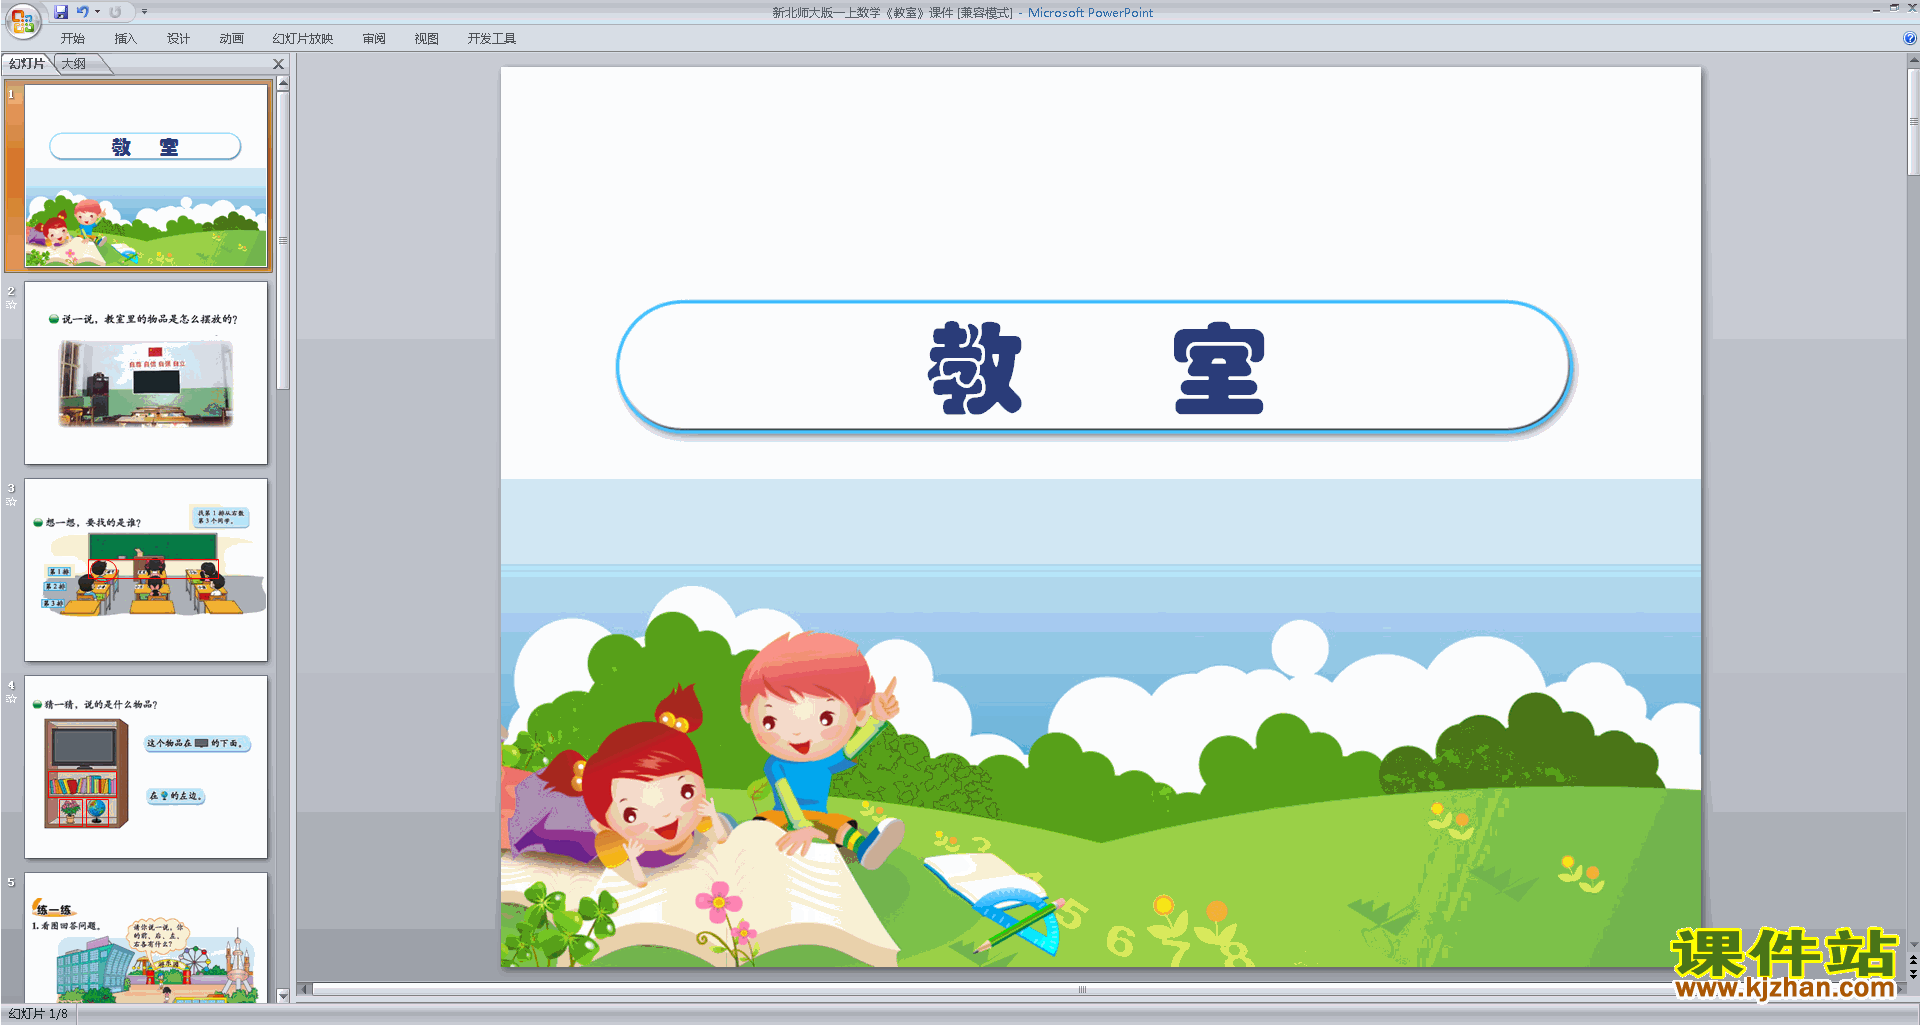The height and width of the screenshot is (1025, 1920).
Task: Select slide 5 thumbnail 练一练
Action: tap(146, 938)
